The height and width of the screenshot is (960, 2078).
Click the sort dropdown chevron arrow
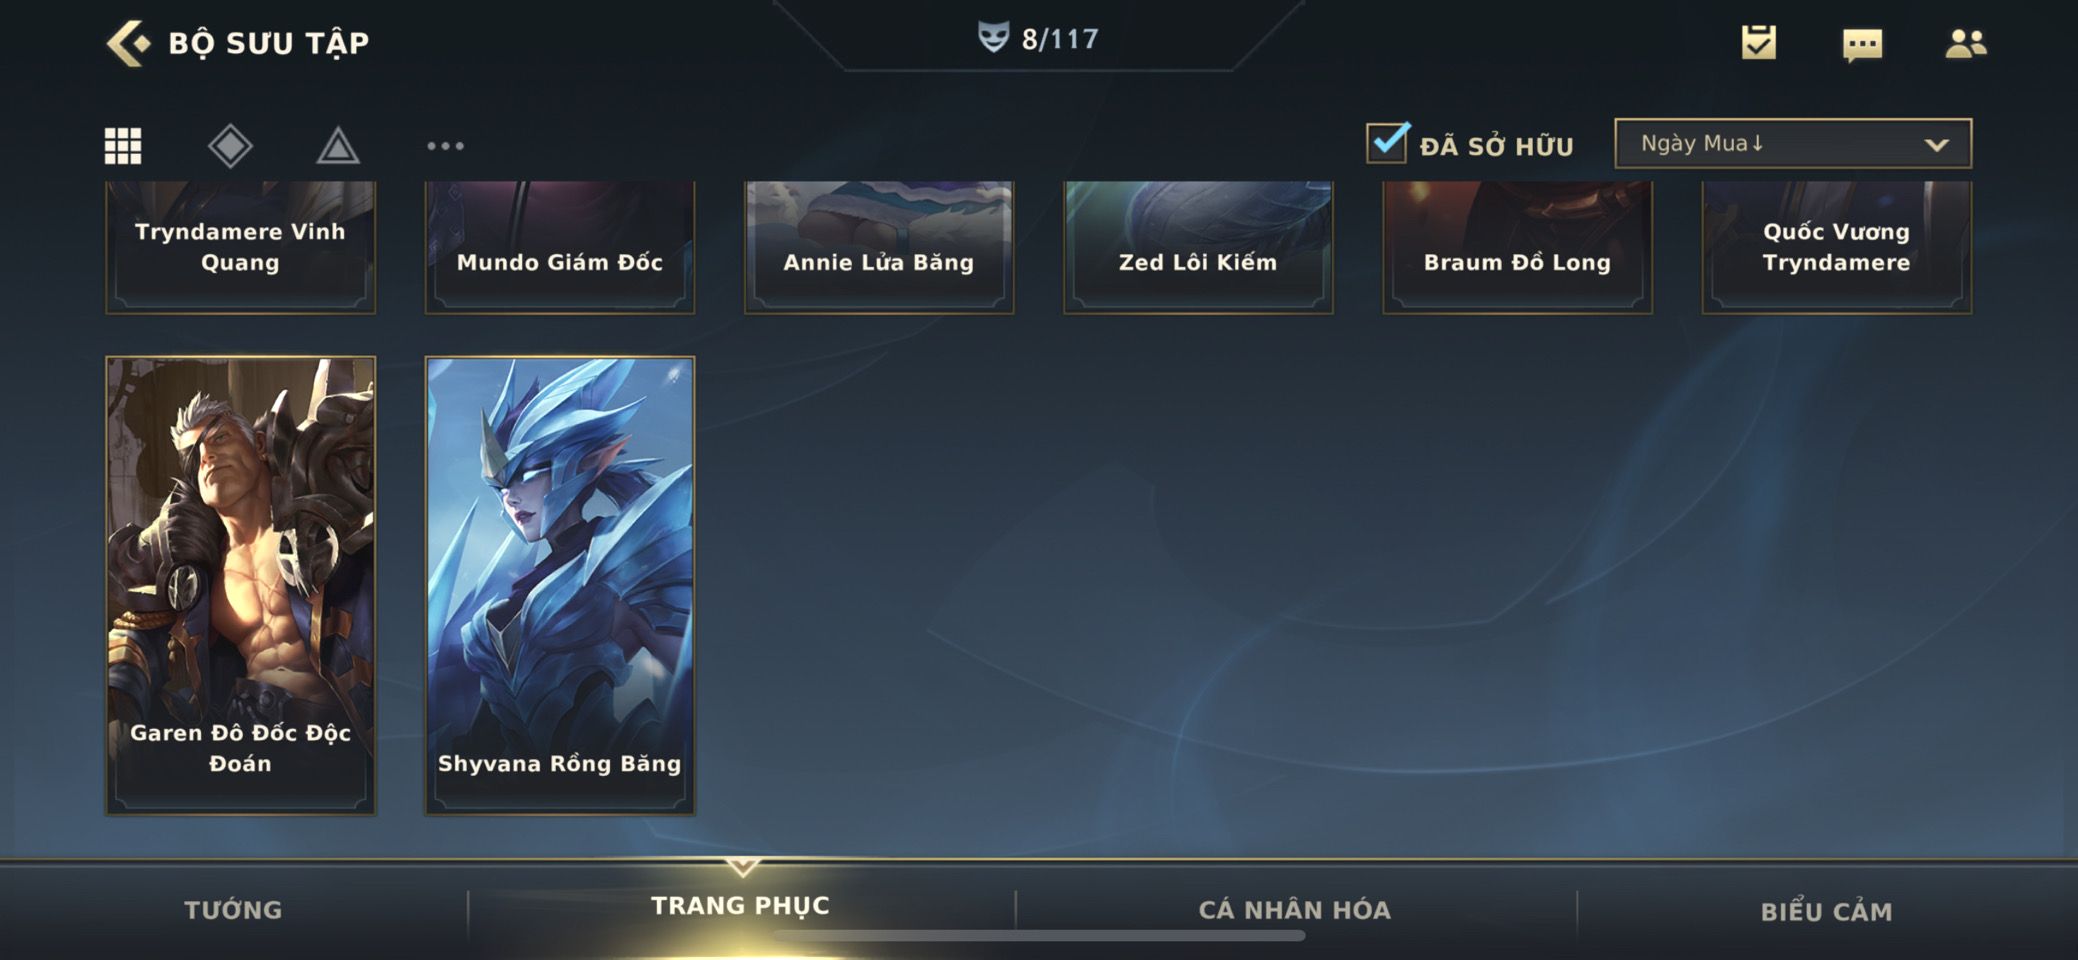tap(1937, 145)
